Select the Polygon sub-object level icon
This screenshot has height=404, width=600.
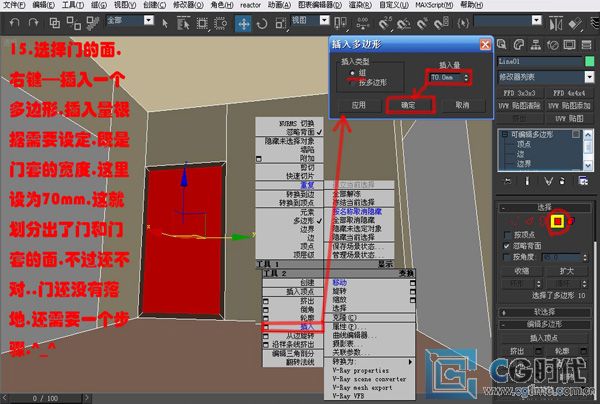click(x=557, y=221)
